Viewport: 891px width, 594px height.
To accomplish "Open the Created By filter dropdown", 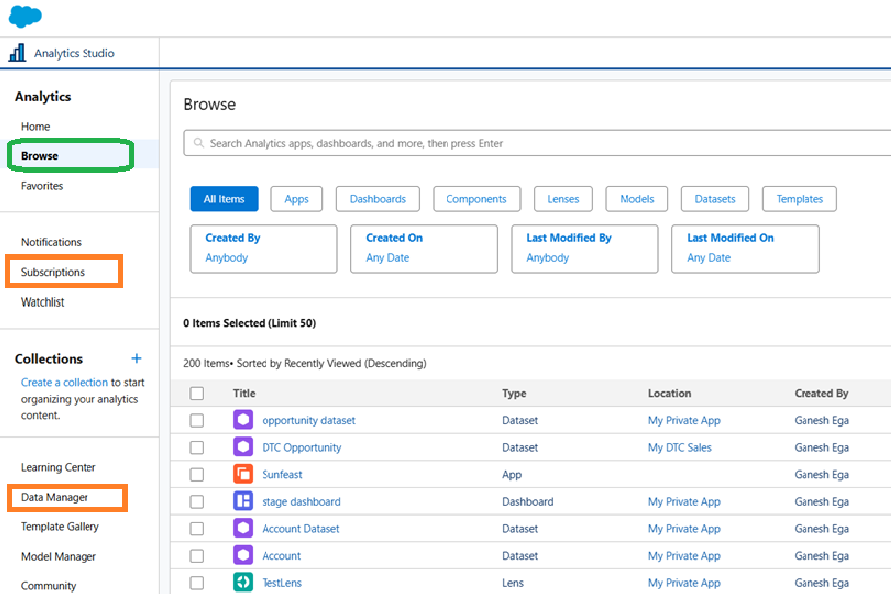I will (x=264, y=248).
